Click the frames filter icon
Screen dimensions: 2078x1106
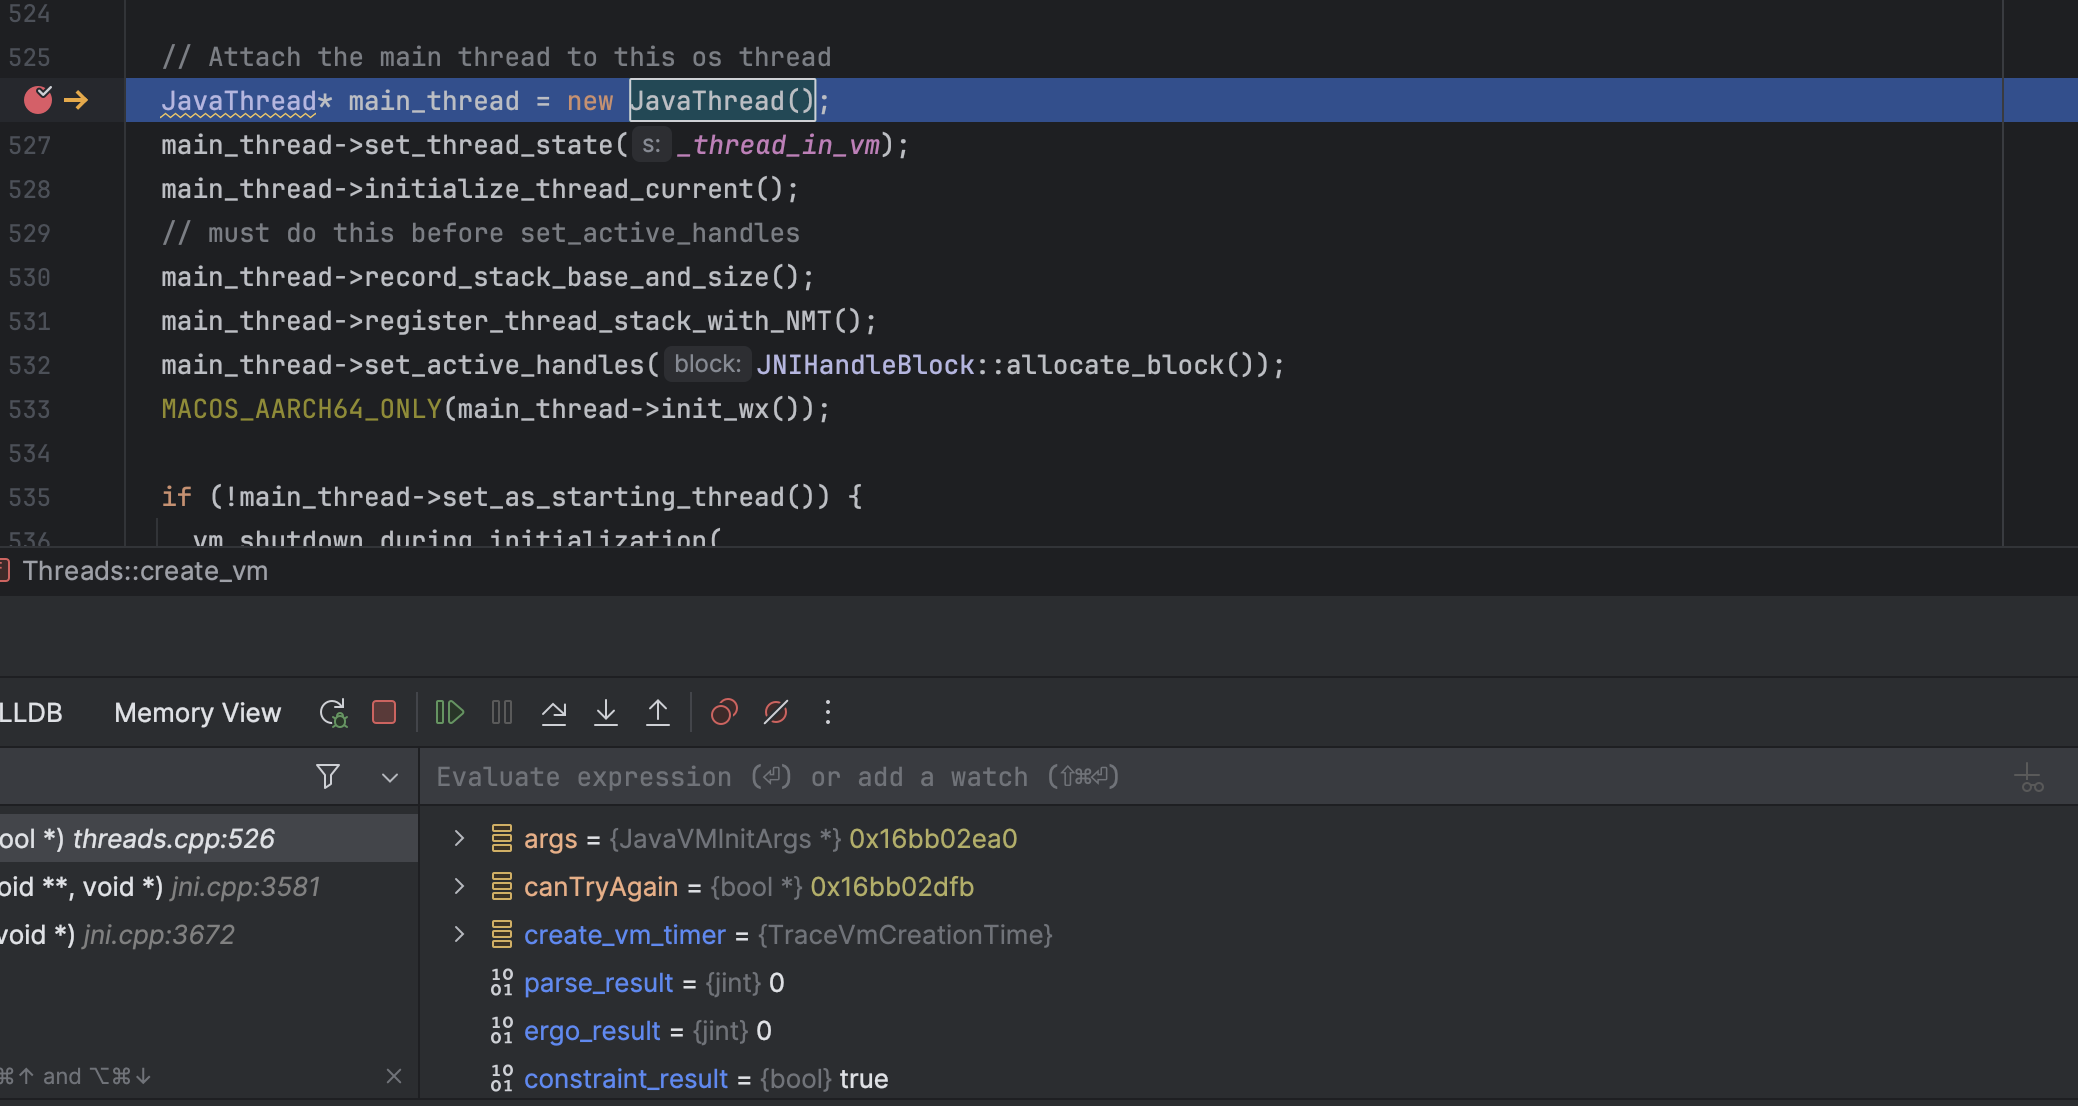pyautogui.click(x=327, y=777)
